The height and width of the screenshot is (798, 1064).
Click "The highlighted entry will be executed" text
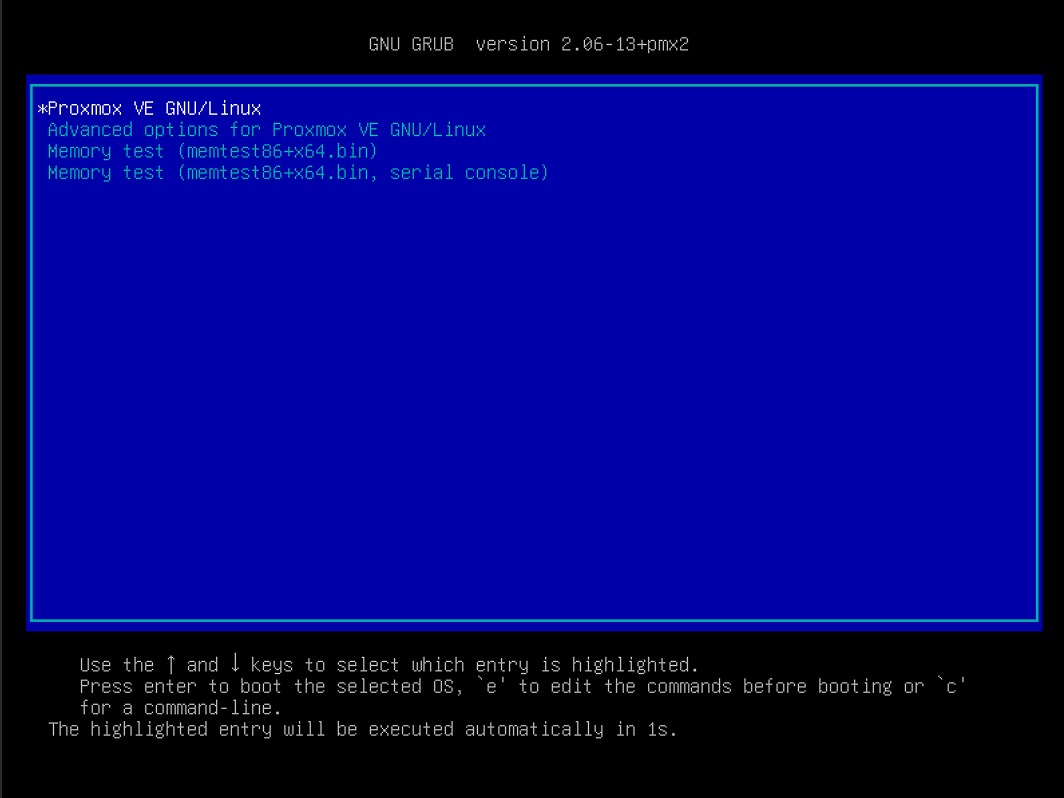(251, 729)
